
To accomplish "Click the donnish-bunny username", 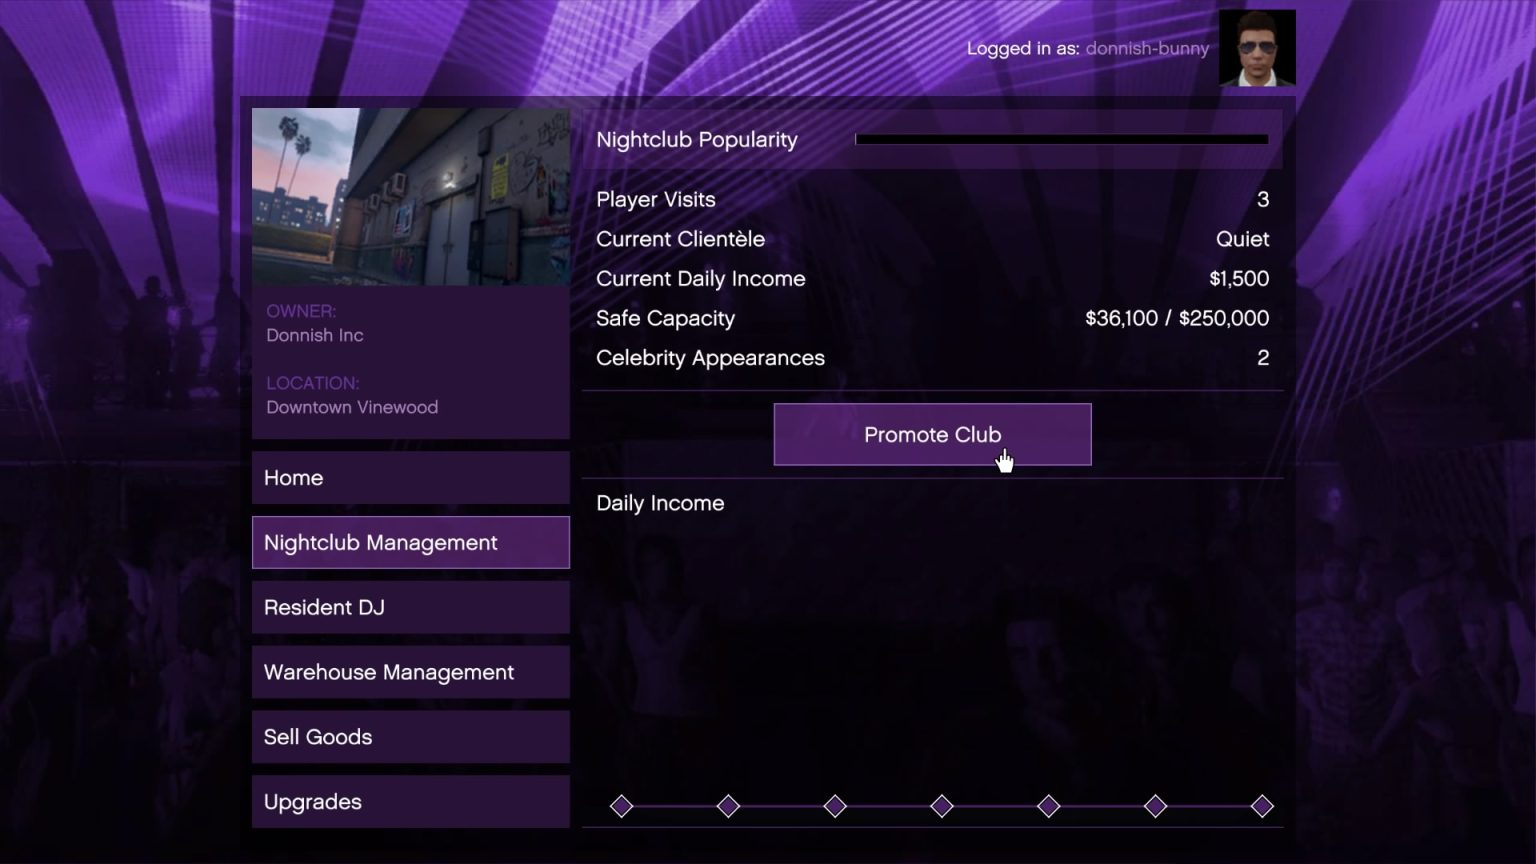I will [1148, 47].
